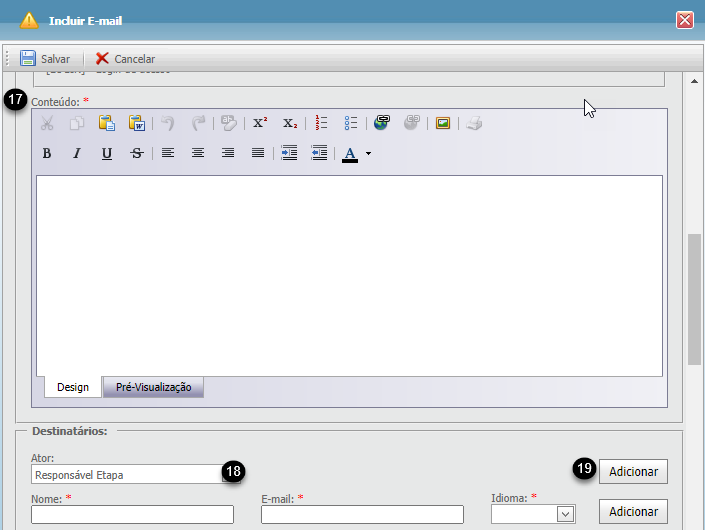Click the font color A swatch
The height and width of the screenshot is (530, 705).
(x=350, y=154)
